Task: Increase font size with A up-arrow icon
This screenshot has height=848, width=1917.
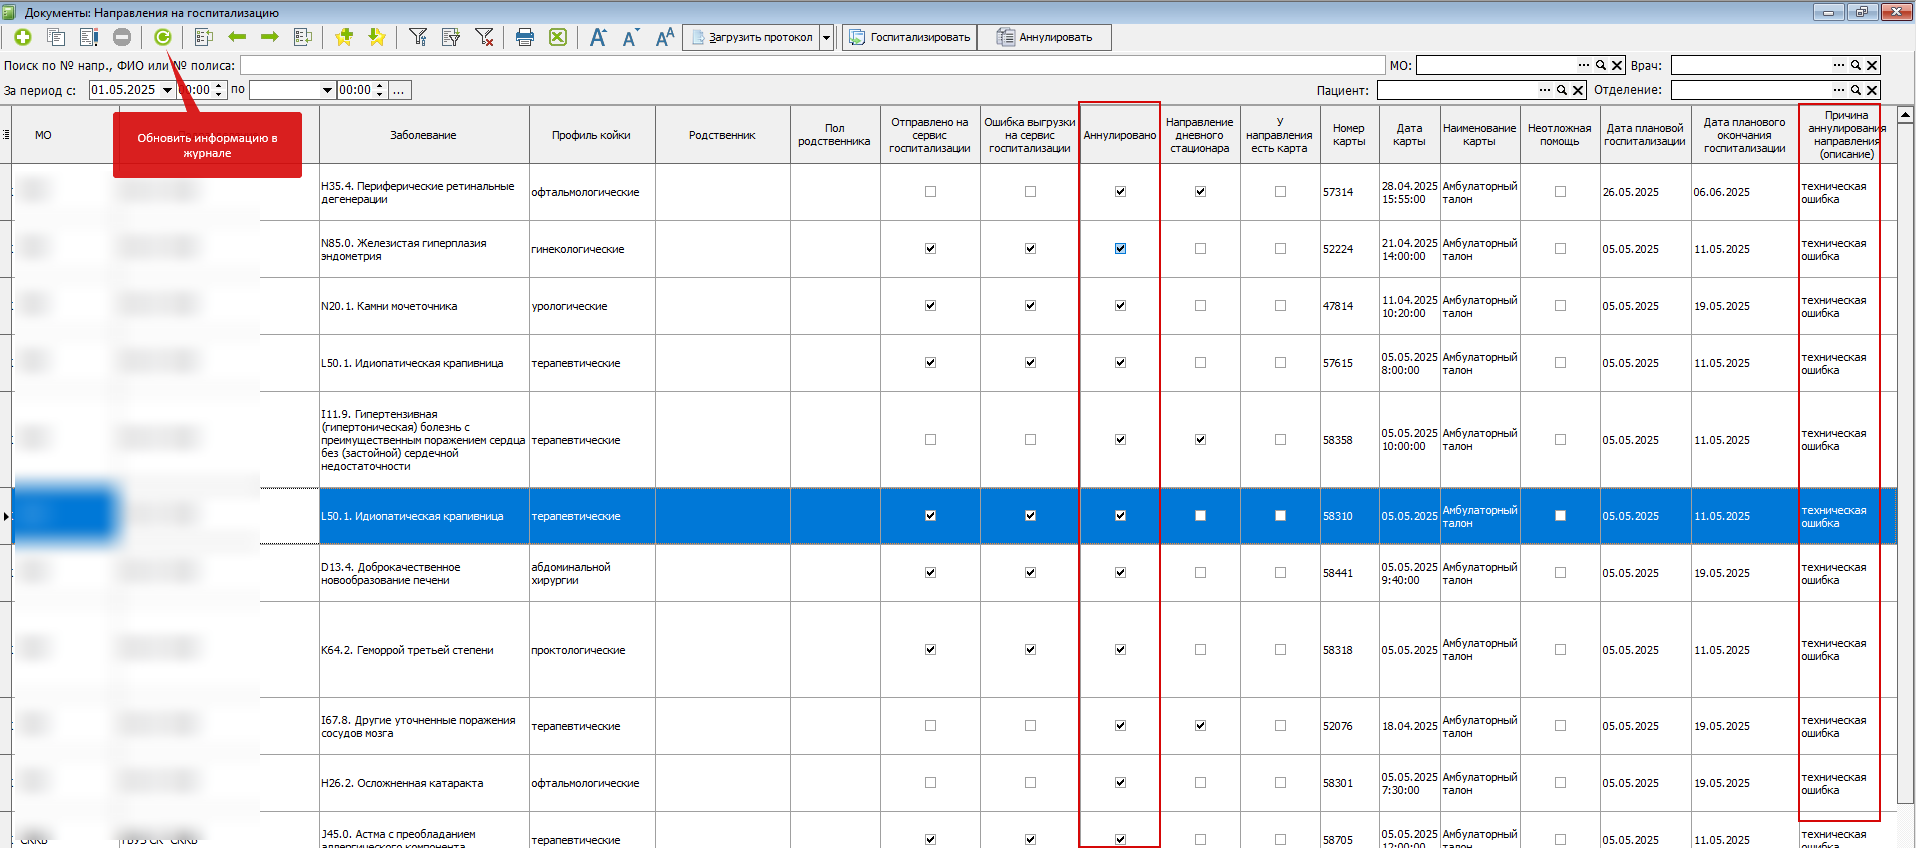Action: tap(598, 37)
